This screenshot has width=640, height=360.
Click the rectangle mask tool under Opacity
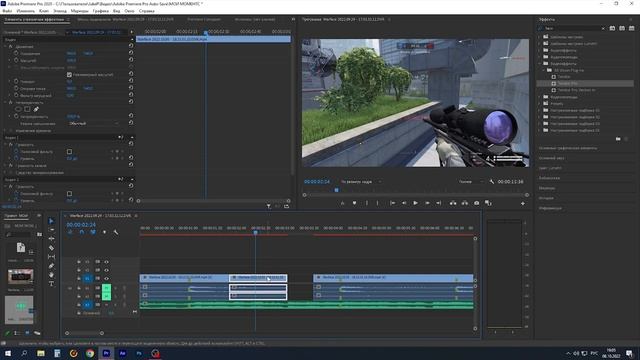(27, 109)
